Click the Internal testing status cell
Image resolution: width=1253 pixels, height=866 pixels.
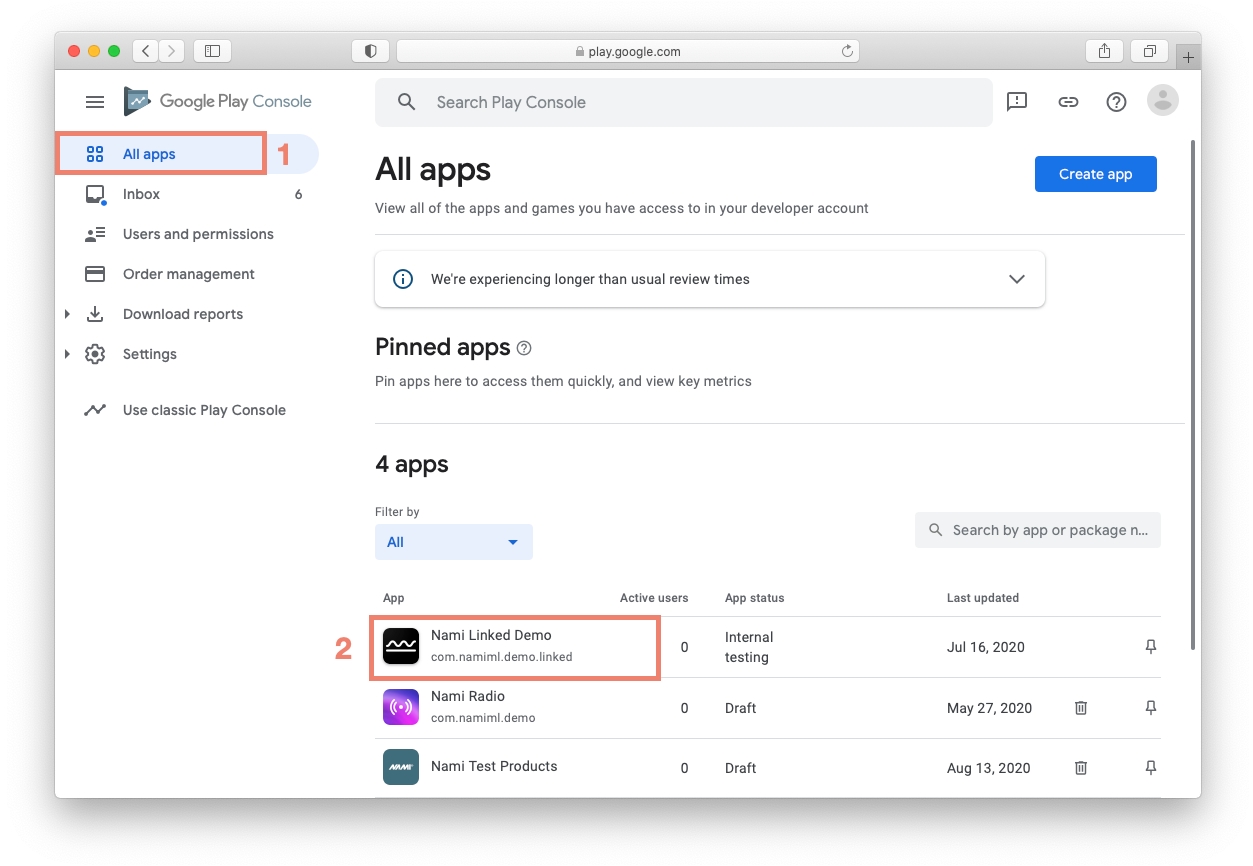click(x=749, y=647)
